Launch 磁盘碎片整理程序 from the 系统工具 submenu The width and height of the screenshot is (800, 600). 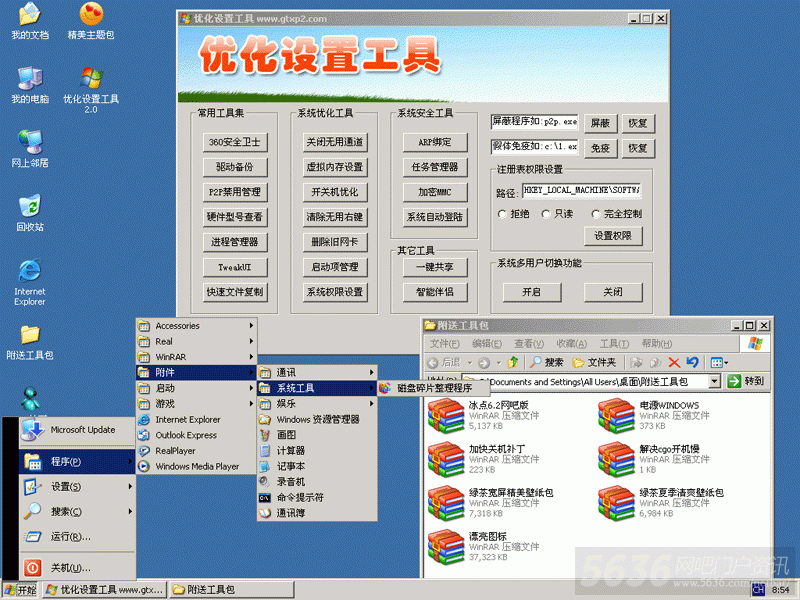point(434,388)
